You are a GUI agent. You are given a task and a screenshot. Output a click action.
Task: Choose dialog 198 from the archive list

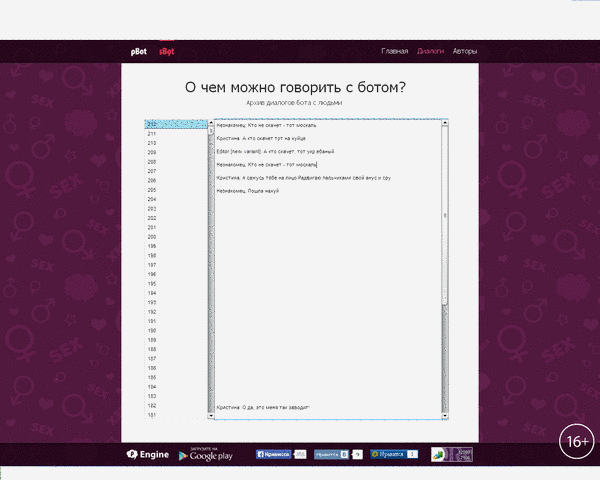[176, 255]
